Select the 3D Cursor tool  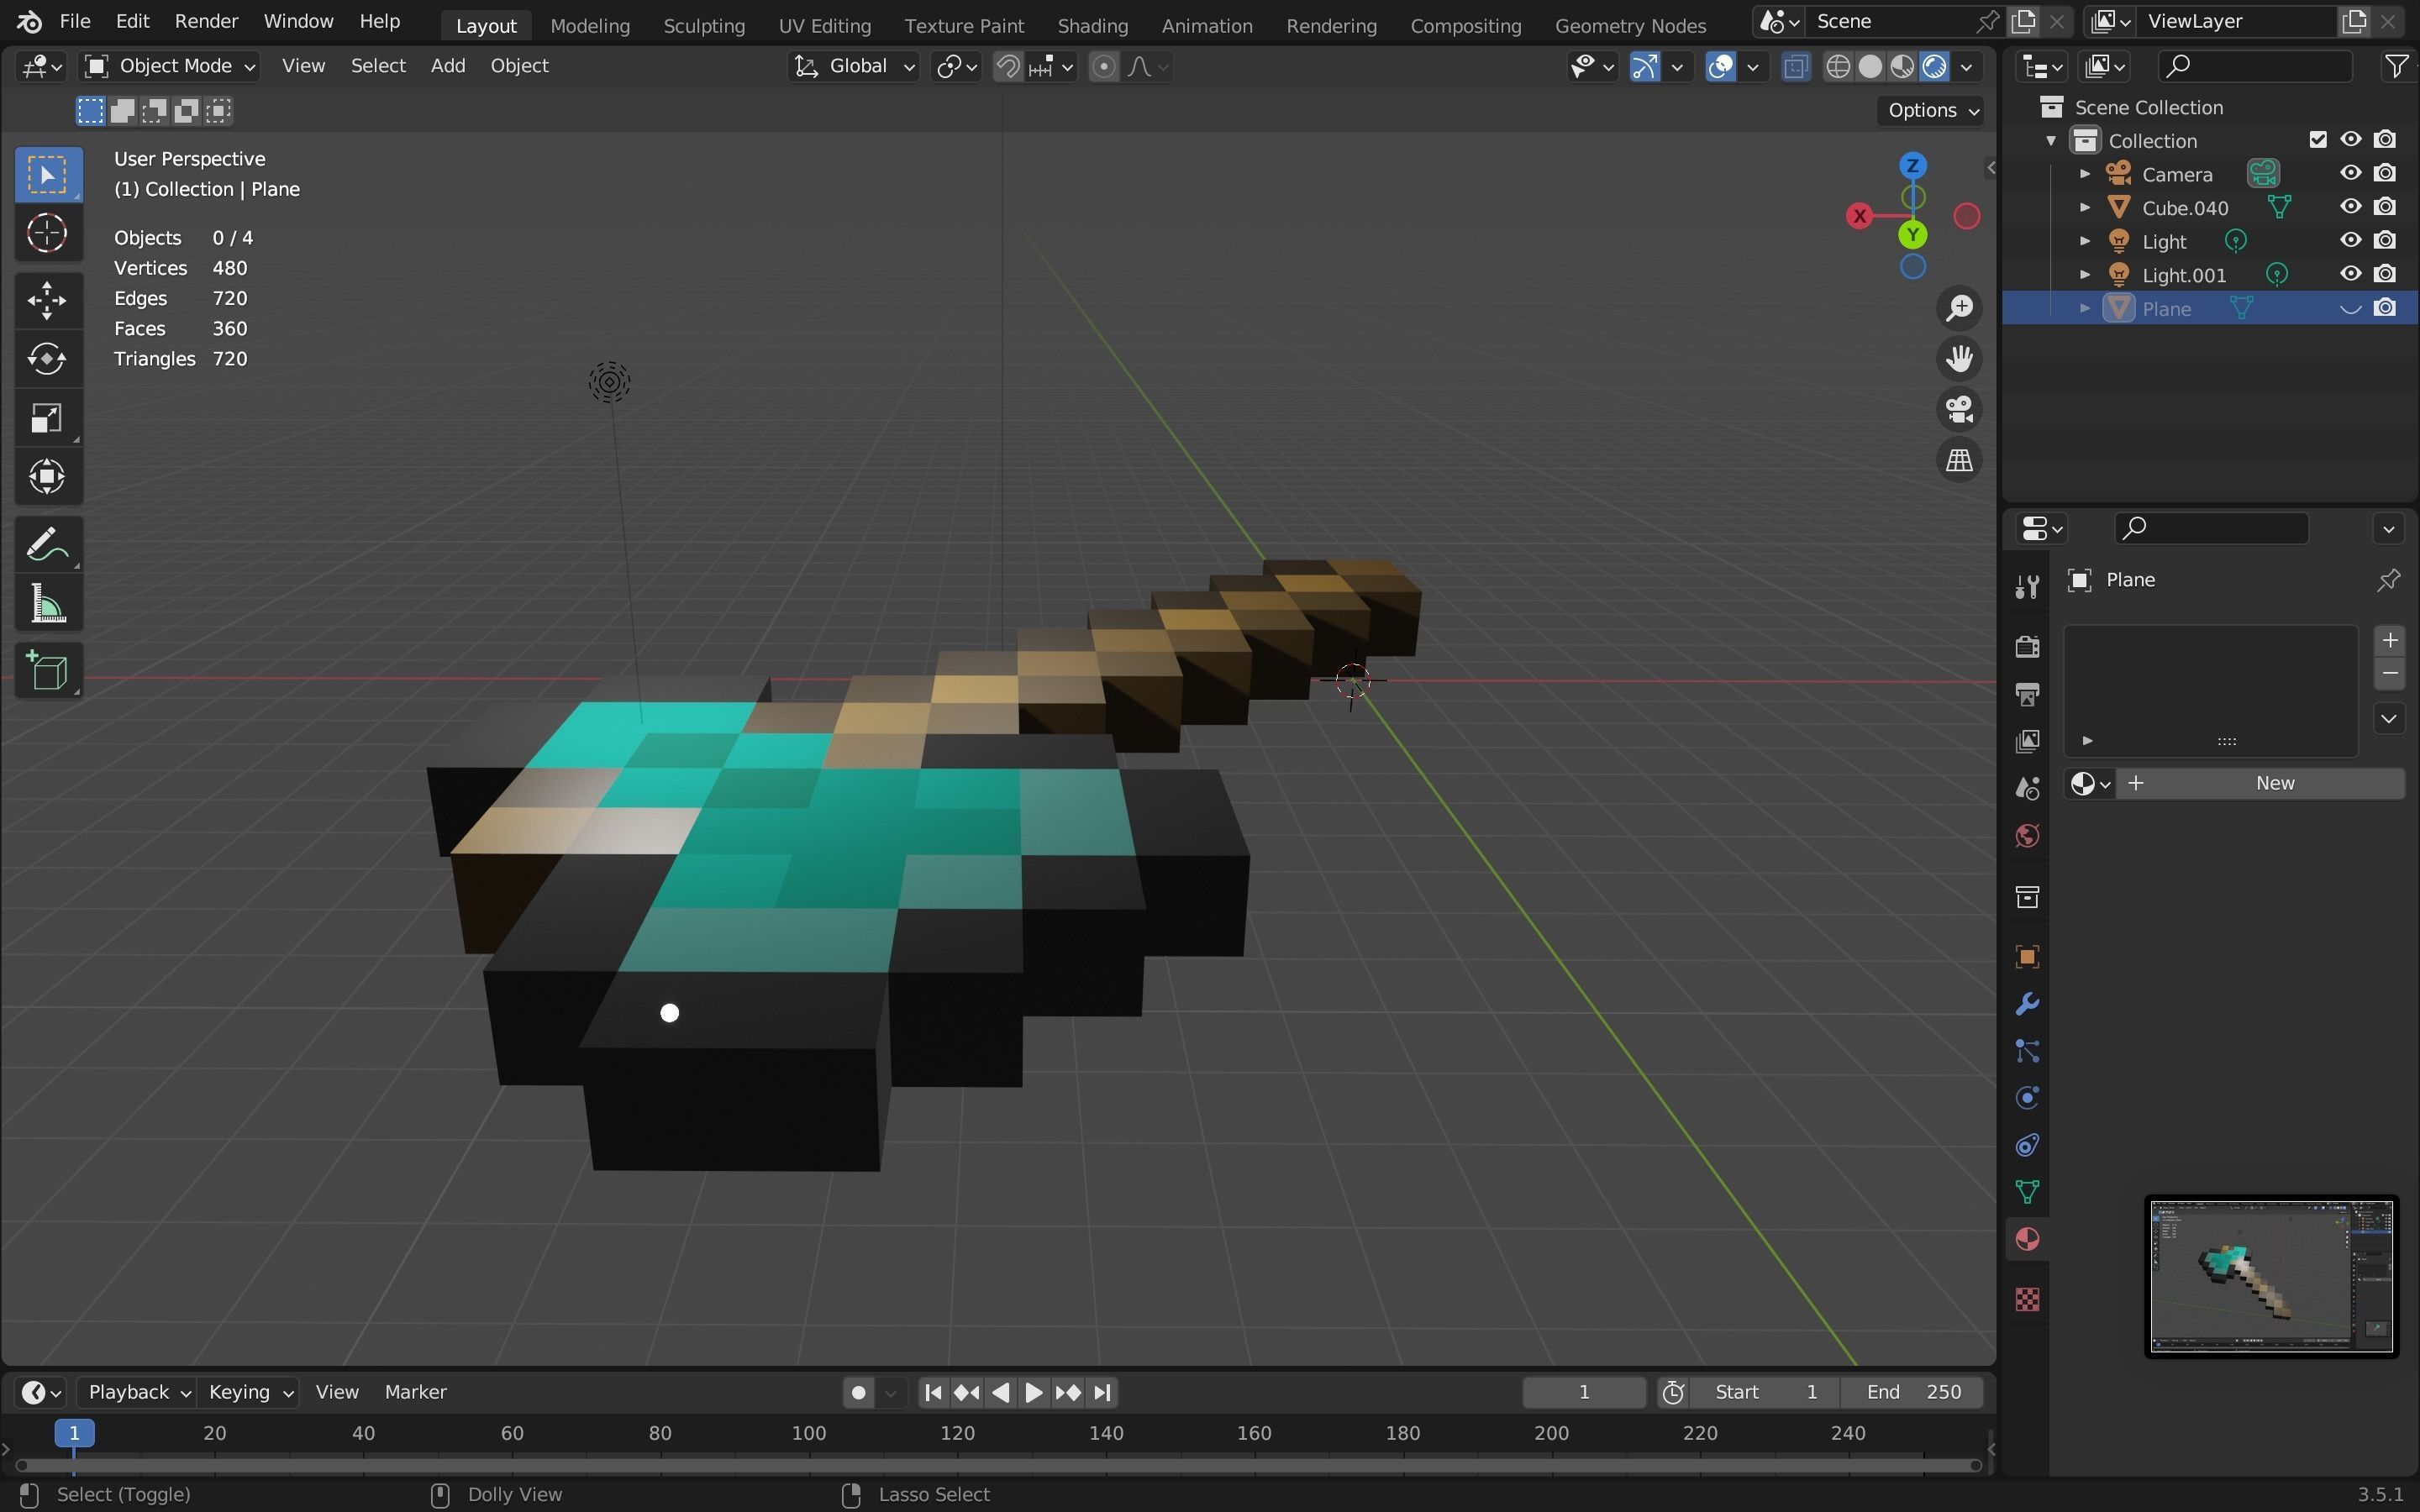[x=47, y=233]
